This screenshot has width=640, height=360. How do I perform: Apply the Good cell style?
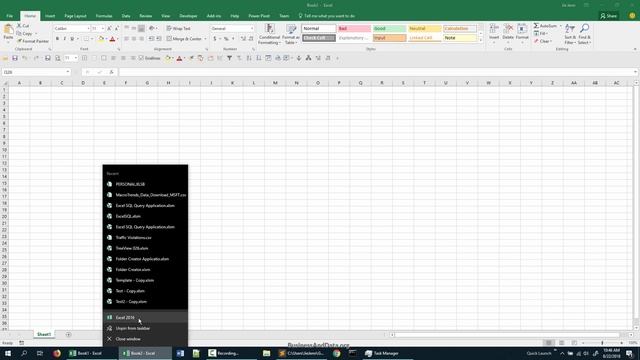point(389,29)
